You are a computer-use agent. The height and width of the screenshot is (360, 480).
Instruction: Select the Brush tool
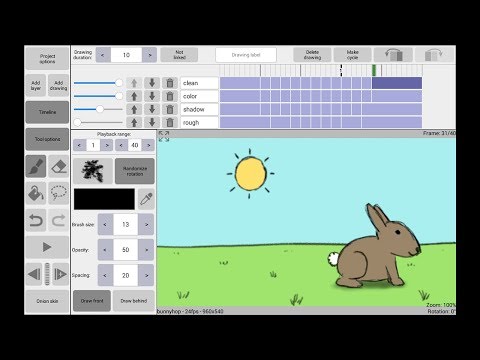click(36, 166)
